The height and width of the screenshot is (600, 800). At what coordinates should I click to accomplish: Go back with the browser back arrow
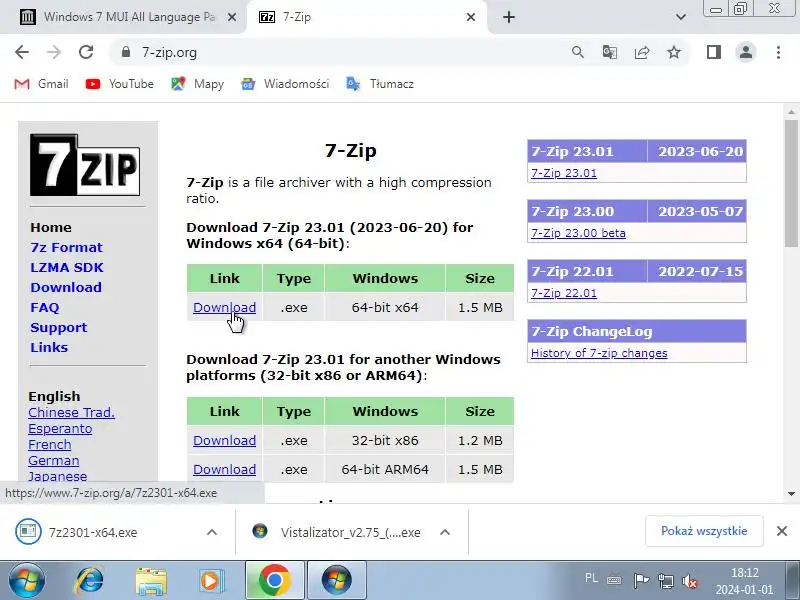pyautogui.click(x=22, y=52)
